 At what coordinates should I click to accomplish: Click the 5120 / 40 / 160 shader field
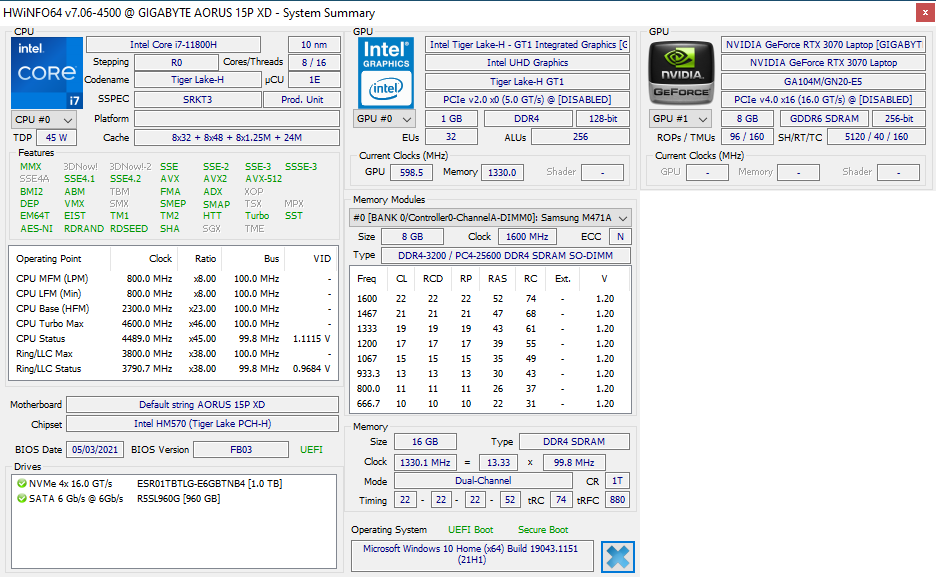(x=876, y=137)
